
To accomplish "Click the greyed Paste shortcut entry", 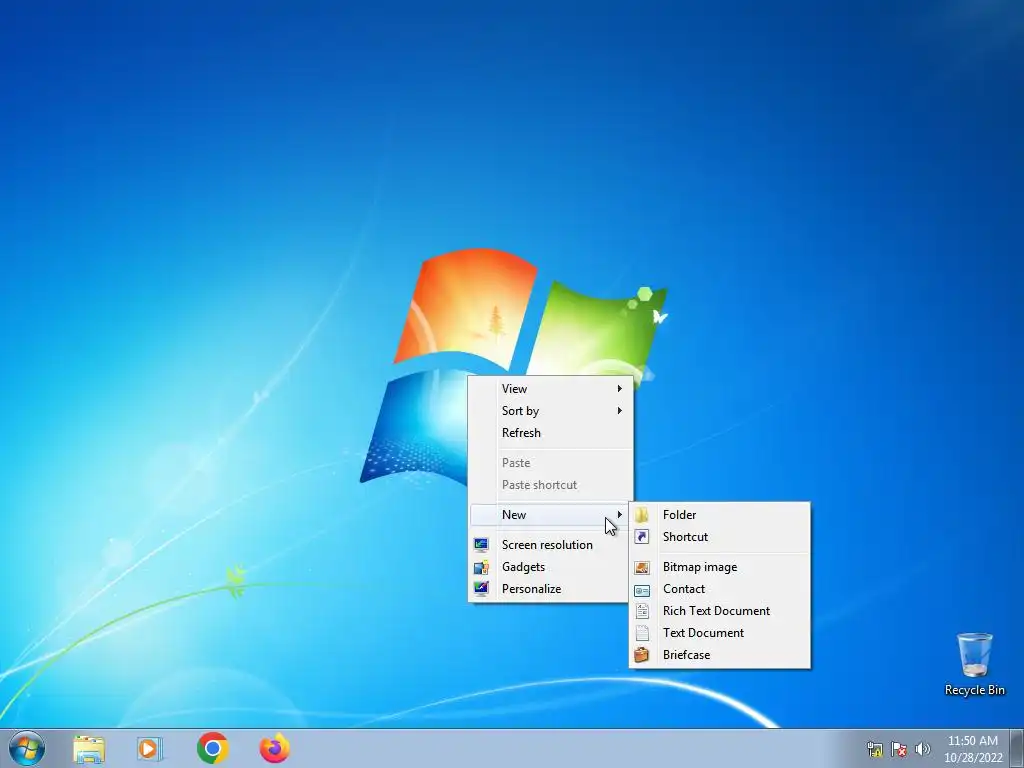I will coord(551,485).
